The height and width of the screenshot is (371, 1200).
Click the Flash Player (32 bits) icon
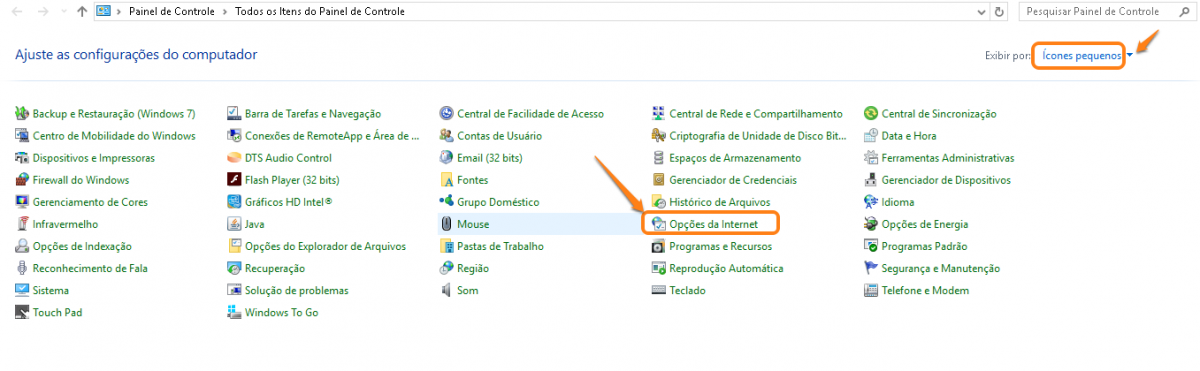[234, 180]
